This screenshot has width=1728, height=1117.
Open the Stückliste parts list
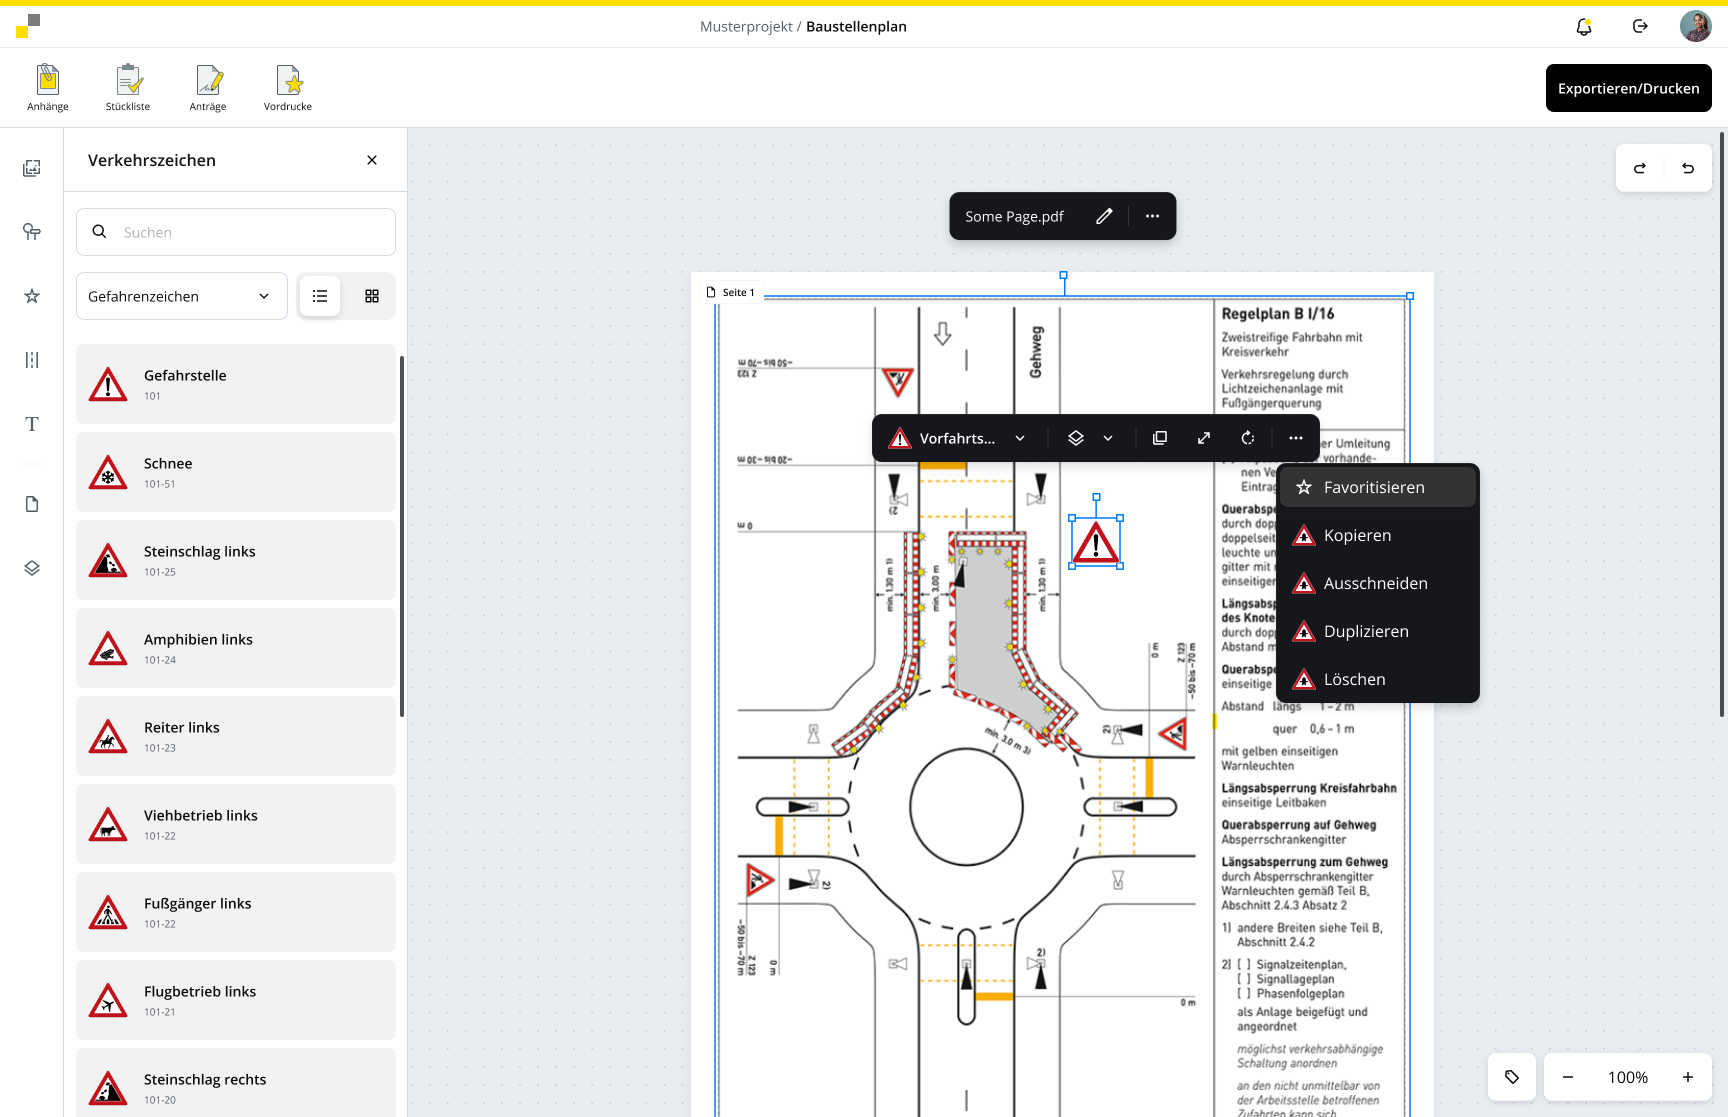pyautogui.click(x=128, y=88)
